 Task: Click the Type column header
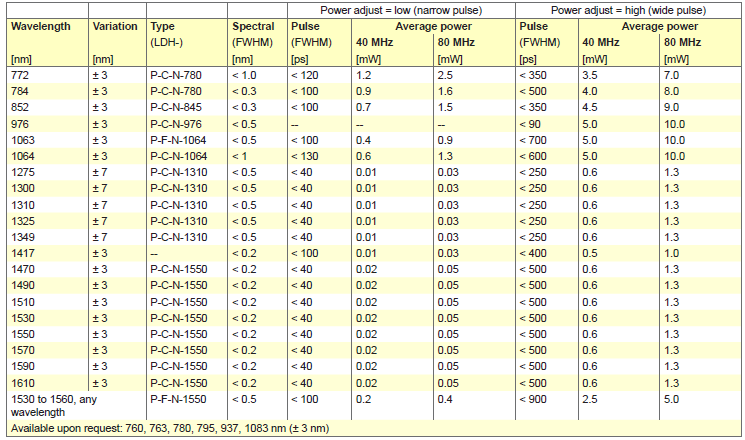(162, 26)
